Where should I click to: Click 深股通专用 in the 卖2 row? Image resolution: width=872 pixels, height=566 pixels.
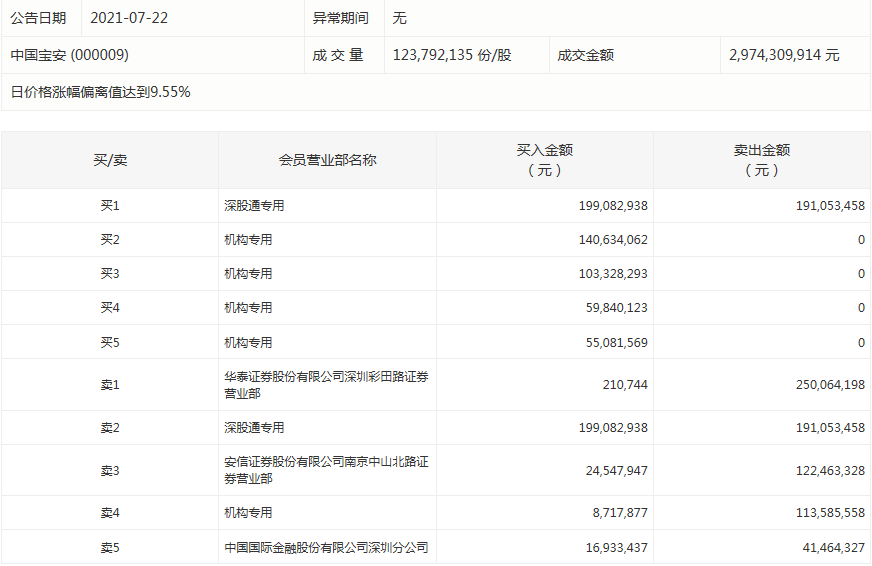point(254,428)
